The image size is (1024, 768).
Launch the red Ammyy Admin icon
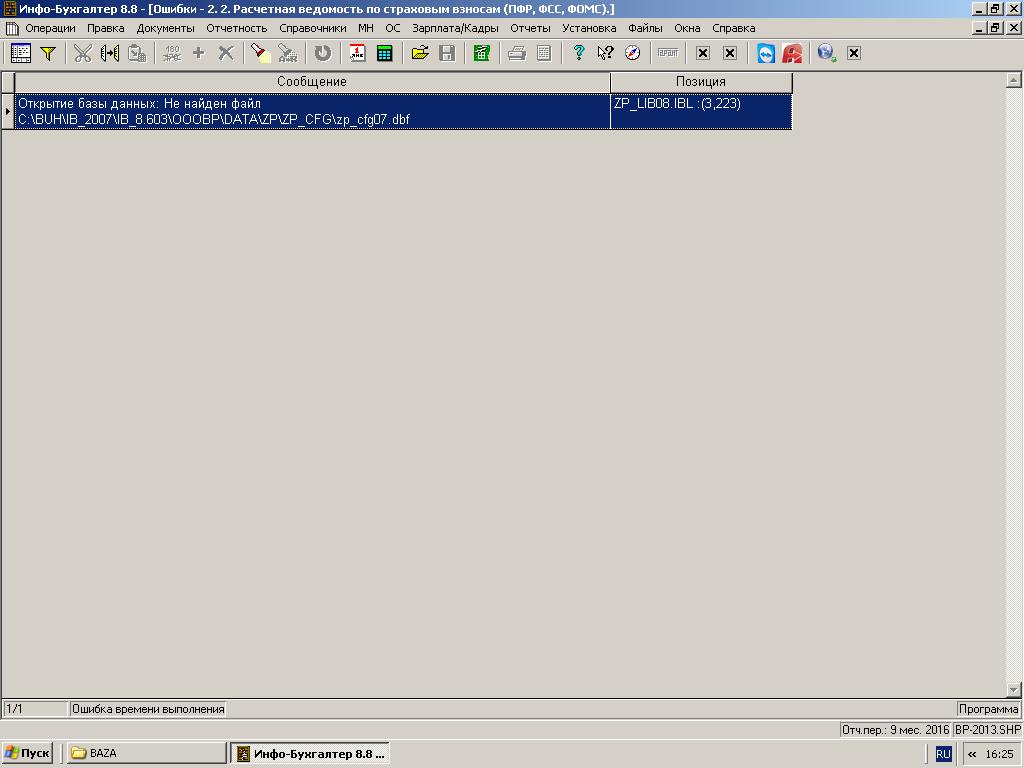[792, 53]
